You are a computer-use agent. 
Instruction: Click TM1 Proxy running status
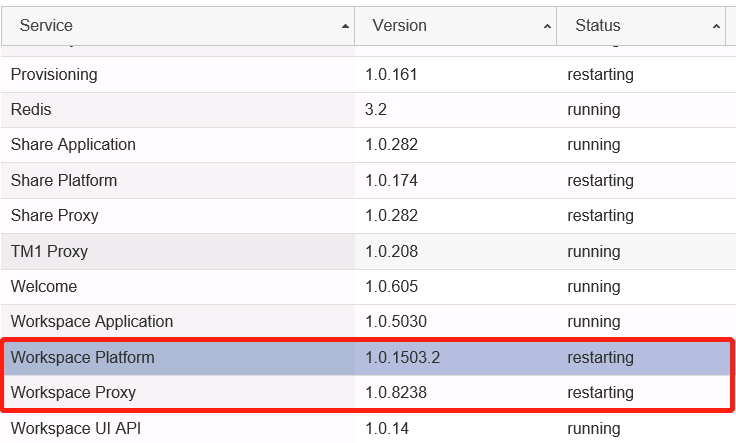point(594,252)
